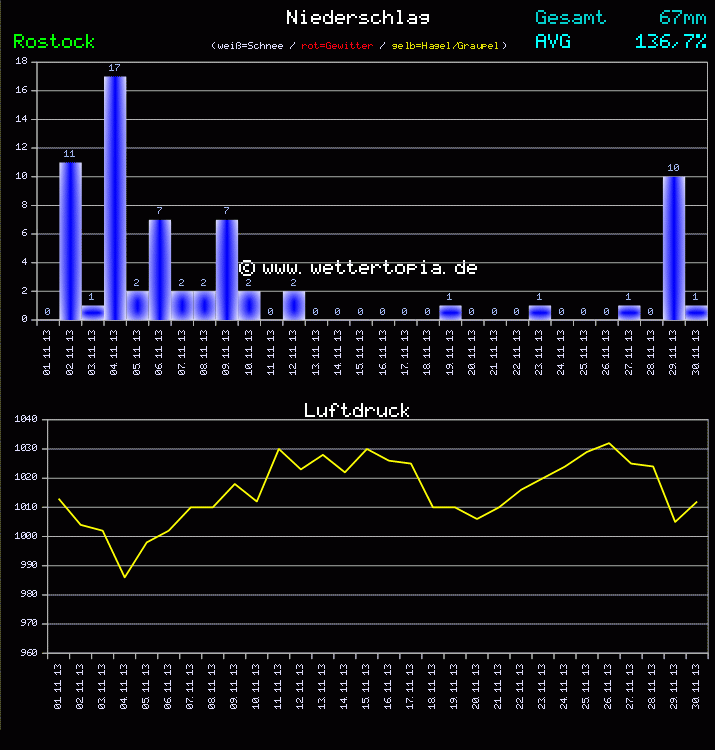Click the Luftdruck chart title
Image resolution: width=715 pixels, height=750 pixels.
[357, 410]
